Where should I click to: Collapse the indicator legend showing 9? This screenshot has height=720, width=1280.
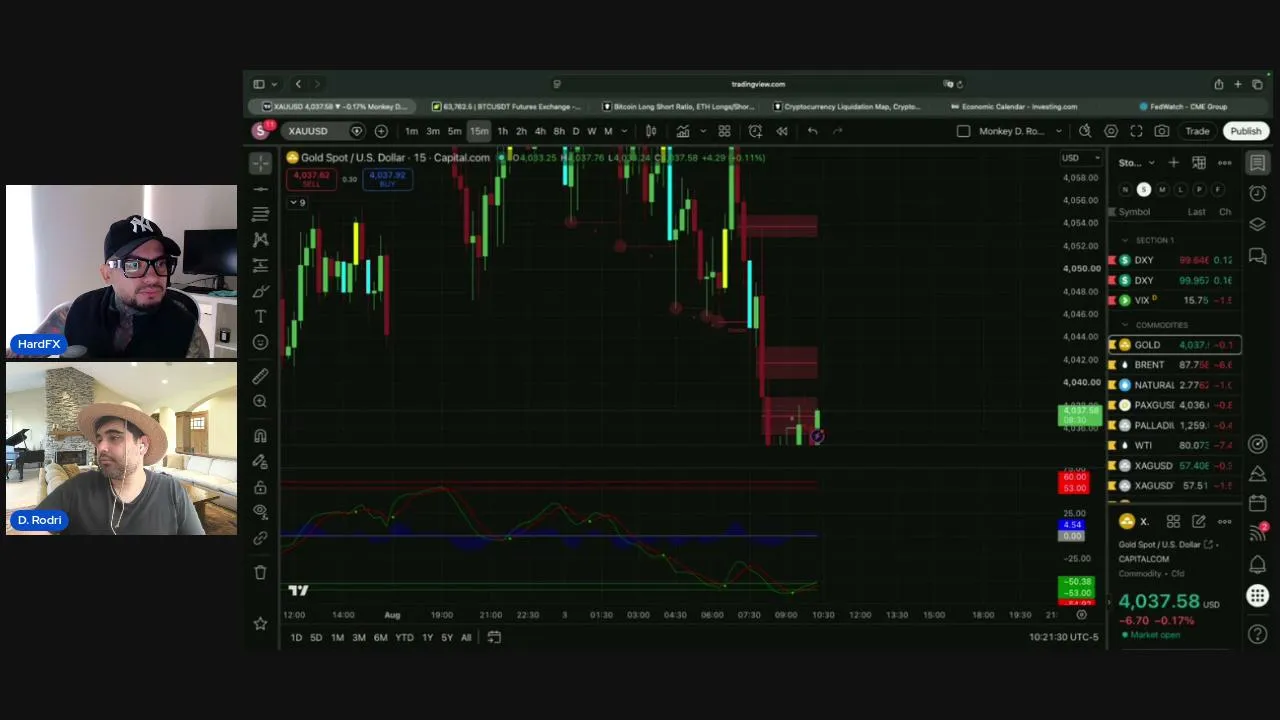point(297,203)
